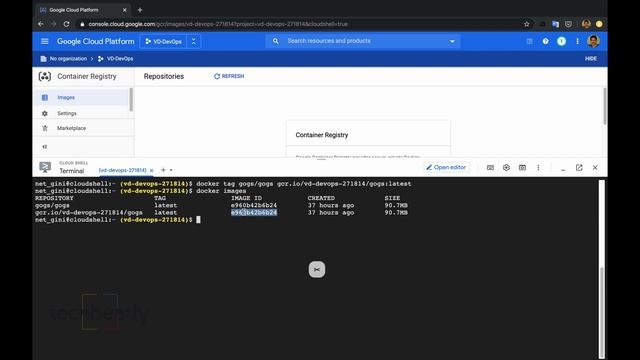Open the notifications badge icon
The width and height of the screenshot is (640, 360).
coord(561,41)
